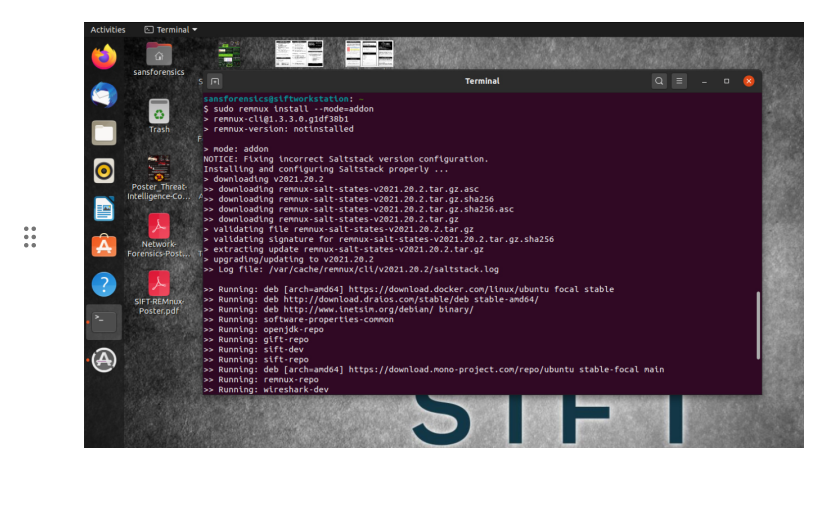Click the 'Running: gift-repo' line

(x=256, y=340)
